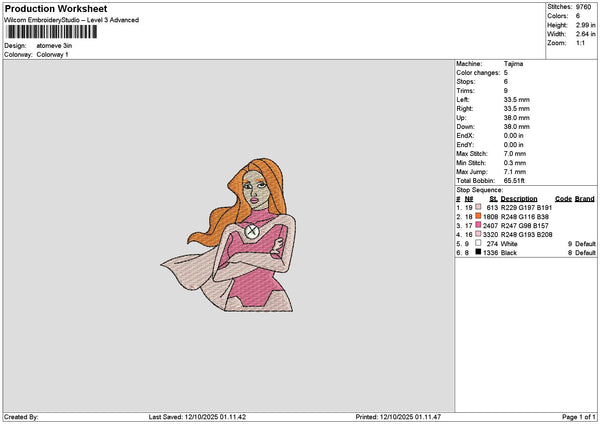Viewport: 600px width, 424px height.
Task: Click the Stop Sequence heading
Action: pyautogui.click(x=479, y=190)
